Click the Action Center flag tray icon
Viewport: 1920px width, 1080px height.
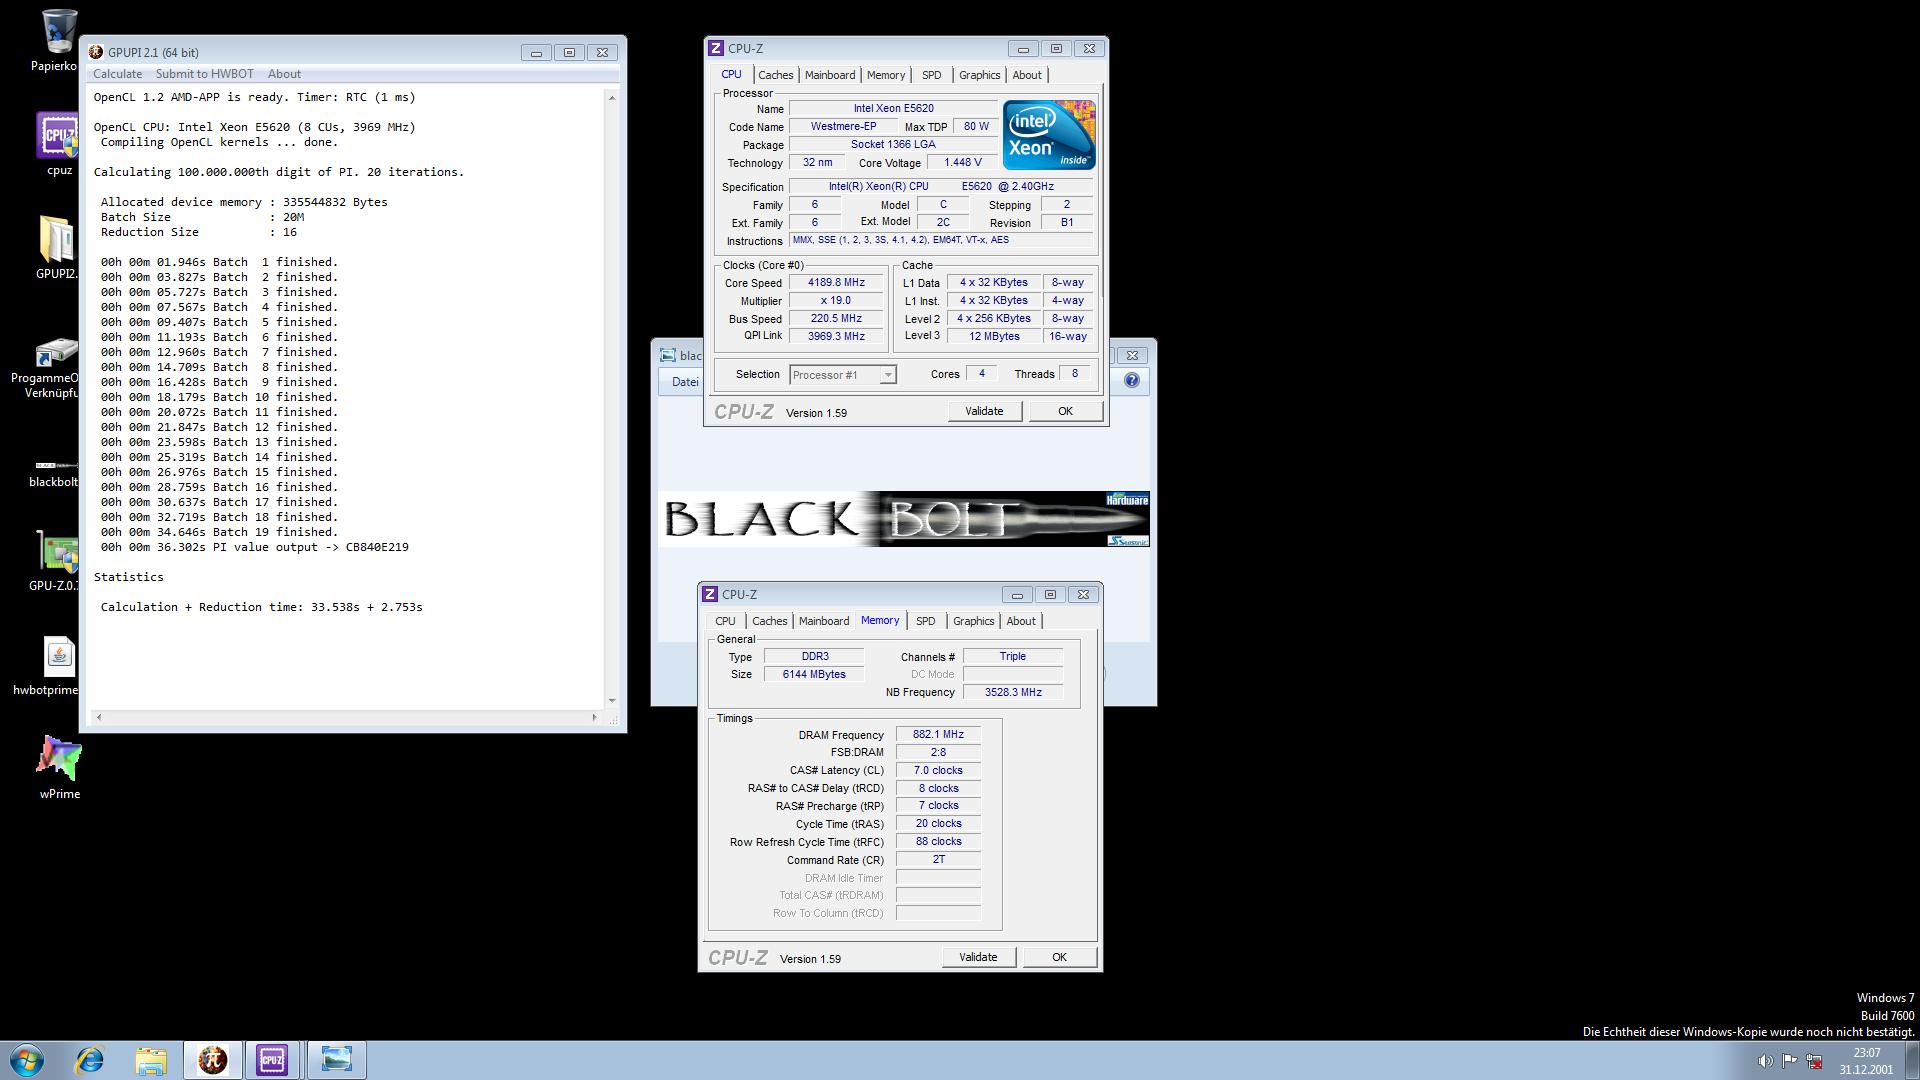[1789, 1061]
